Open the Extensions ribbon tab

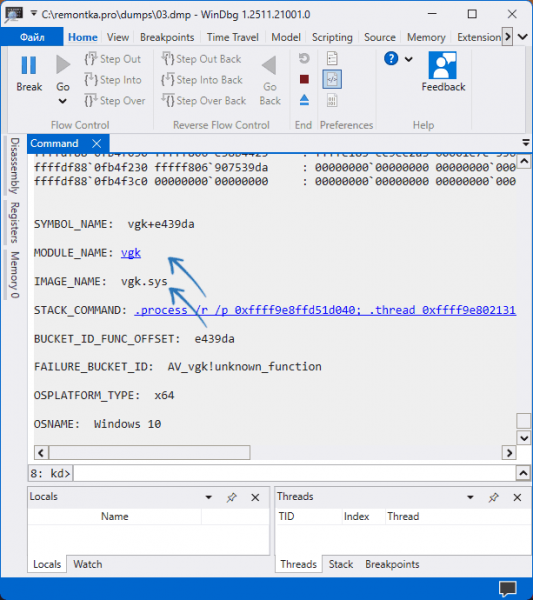click(x=479, y=37)
